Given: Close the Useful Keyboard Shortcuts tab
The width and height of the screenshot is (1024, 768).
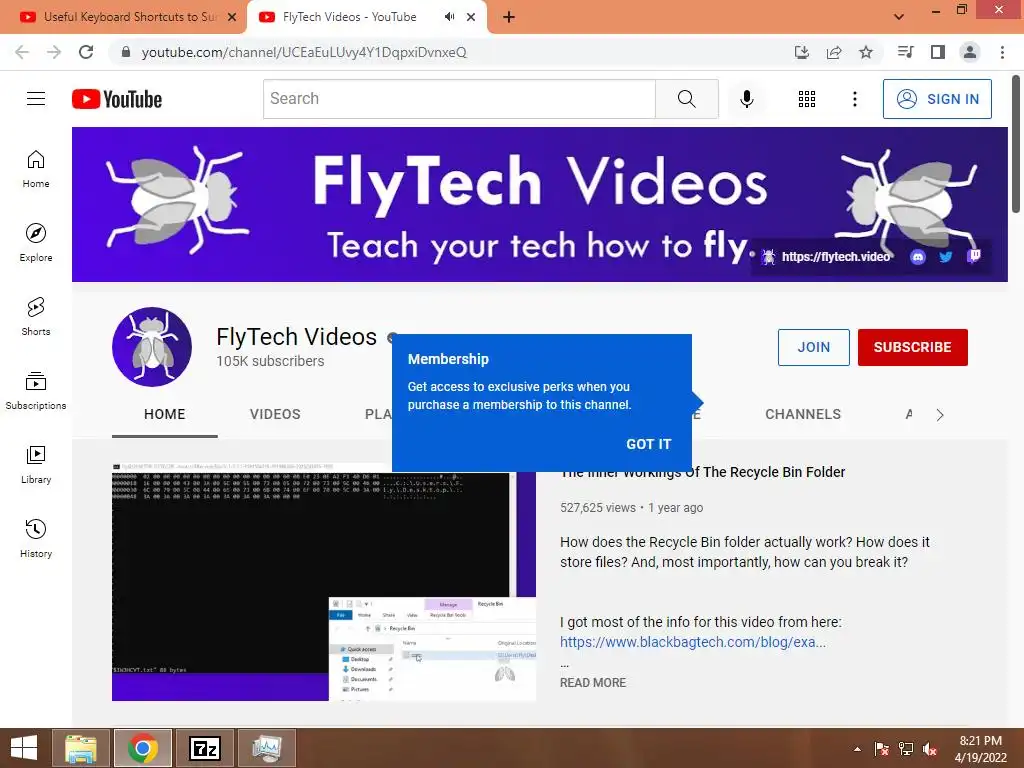Looking at the screenshot, I should tap(232, 18).
